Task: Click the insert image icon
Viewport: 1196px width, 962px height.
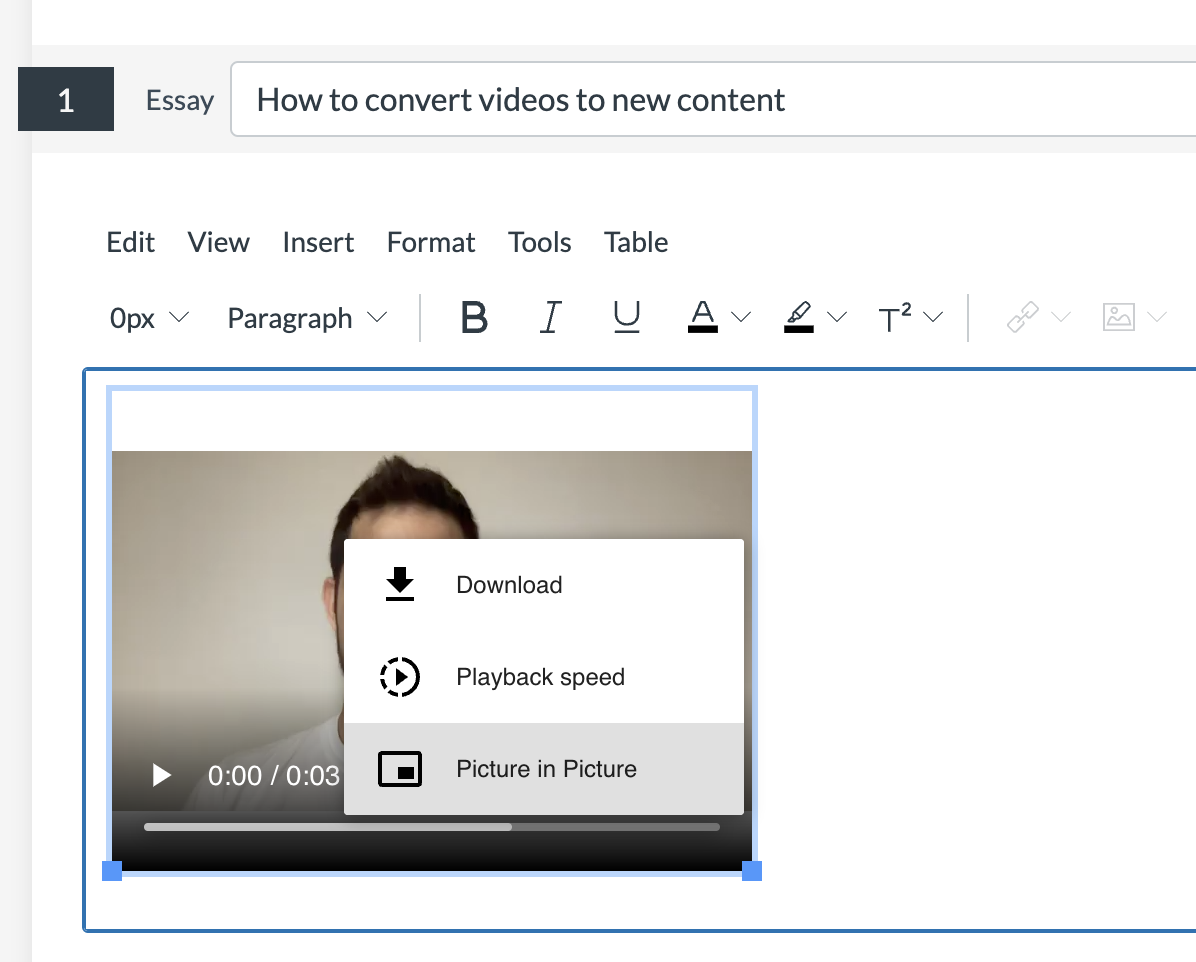Action: (x=1118, y=317)
